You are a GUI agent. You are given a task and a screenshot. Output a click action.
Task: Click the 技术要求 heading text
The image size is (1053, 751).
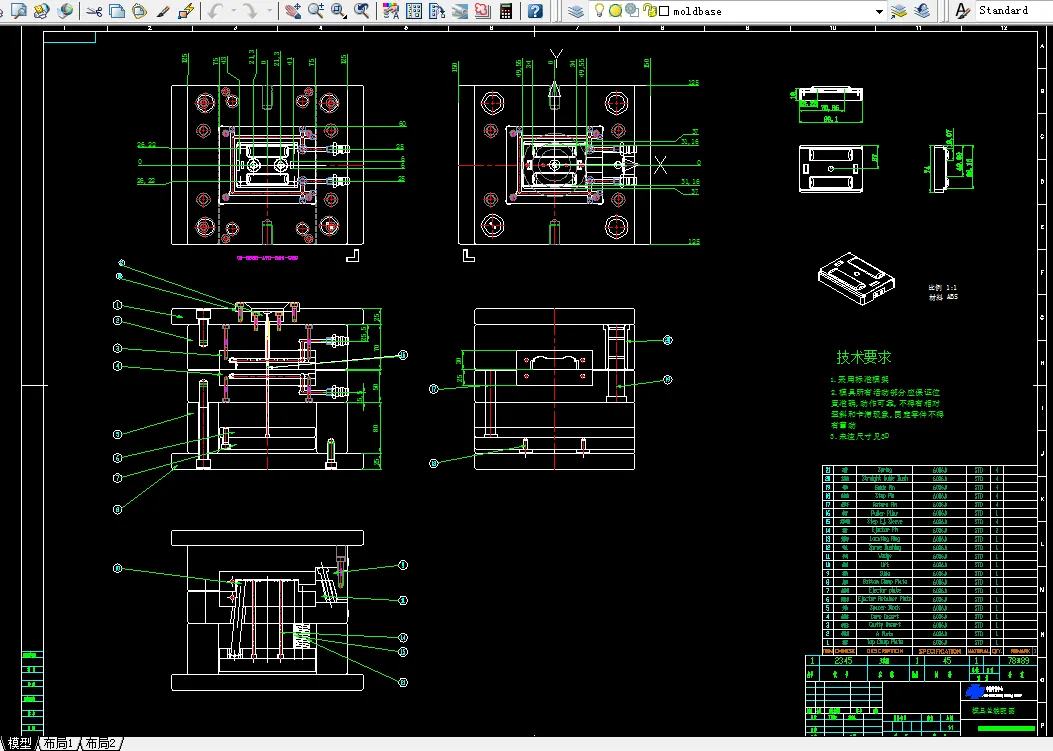coord(864,357)
